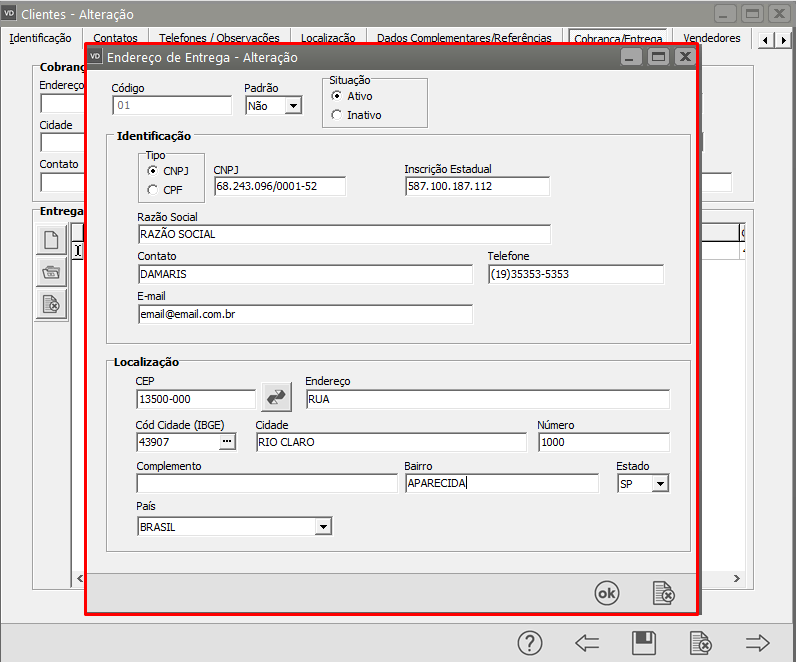Open help with the question mark icon
The image size is (796, 662).
(x=530, y=642)
